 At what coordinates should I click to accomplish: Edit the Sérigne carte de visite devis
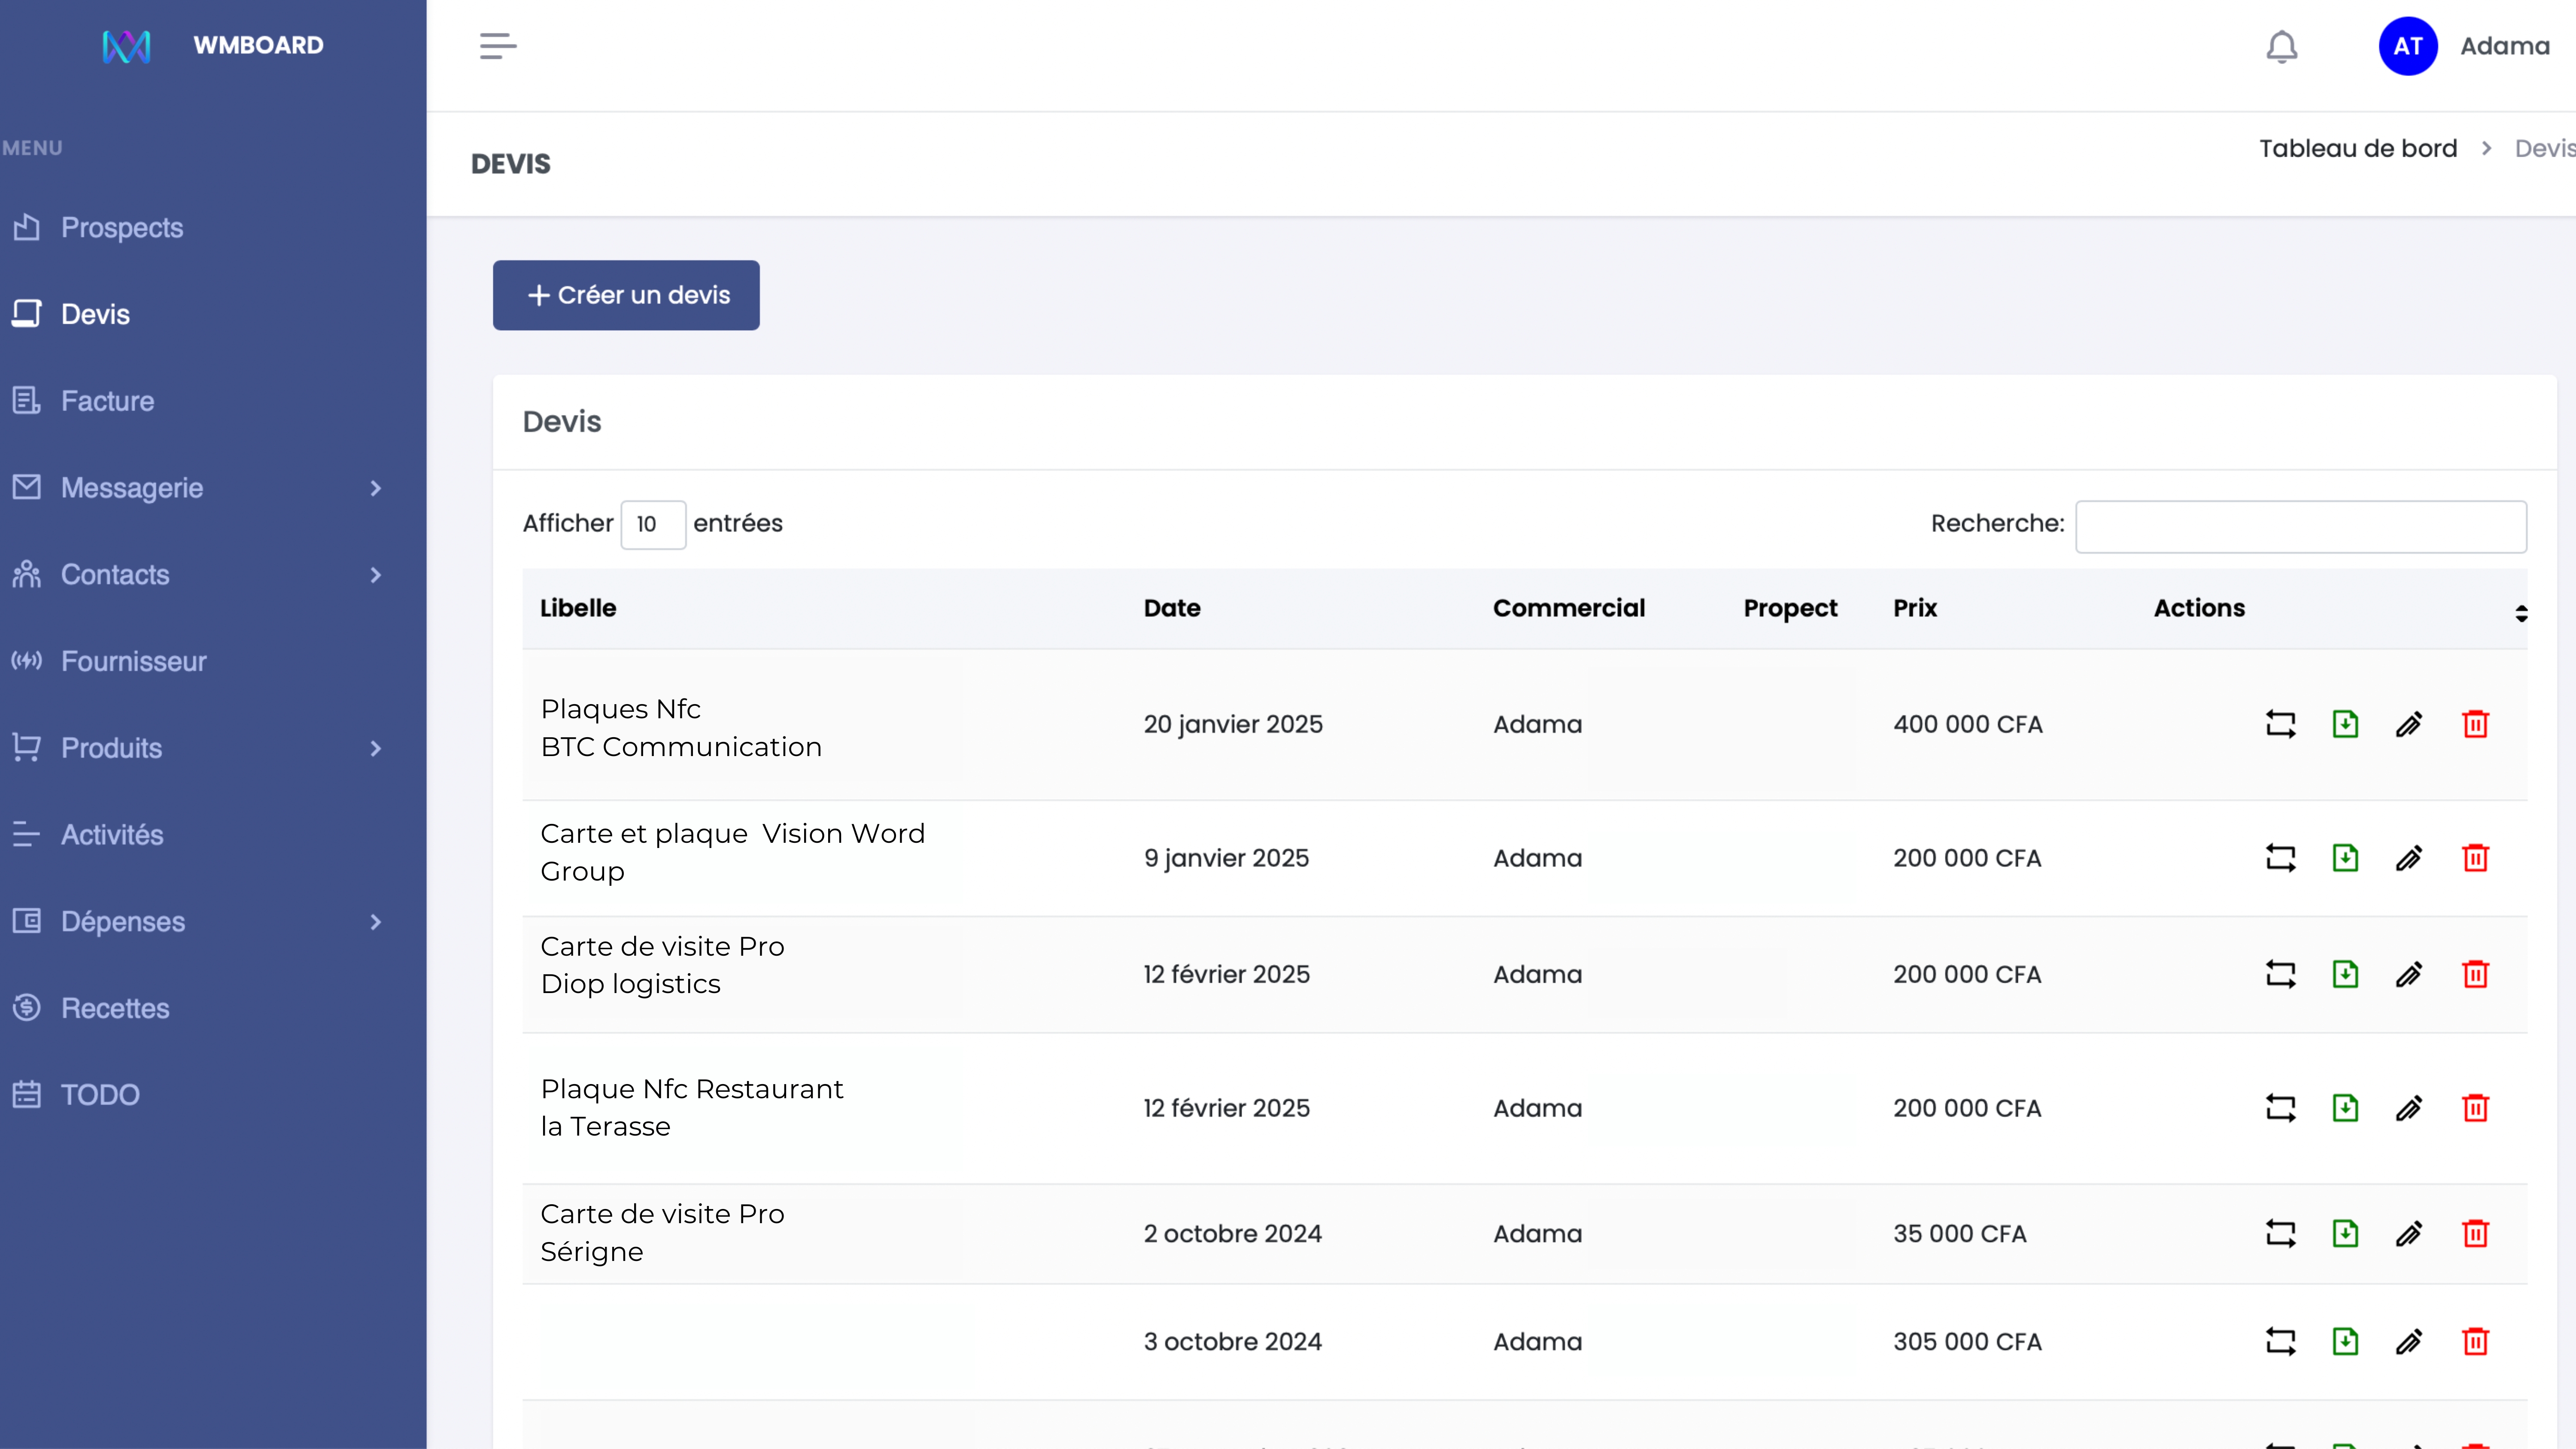point(2409,1233)
